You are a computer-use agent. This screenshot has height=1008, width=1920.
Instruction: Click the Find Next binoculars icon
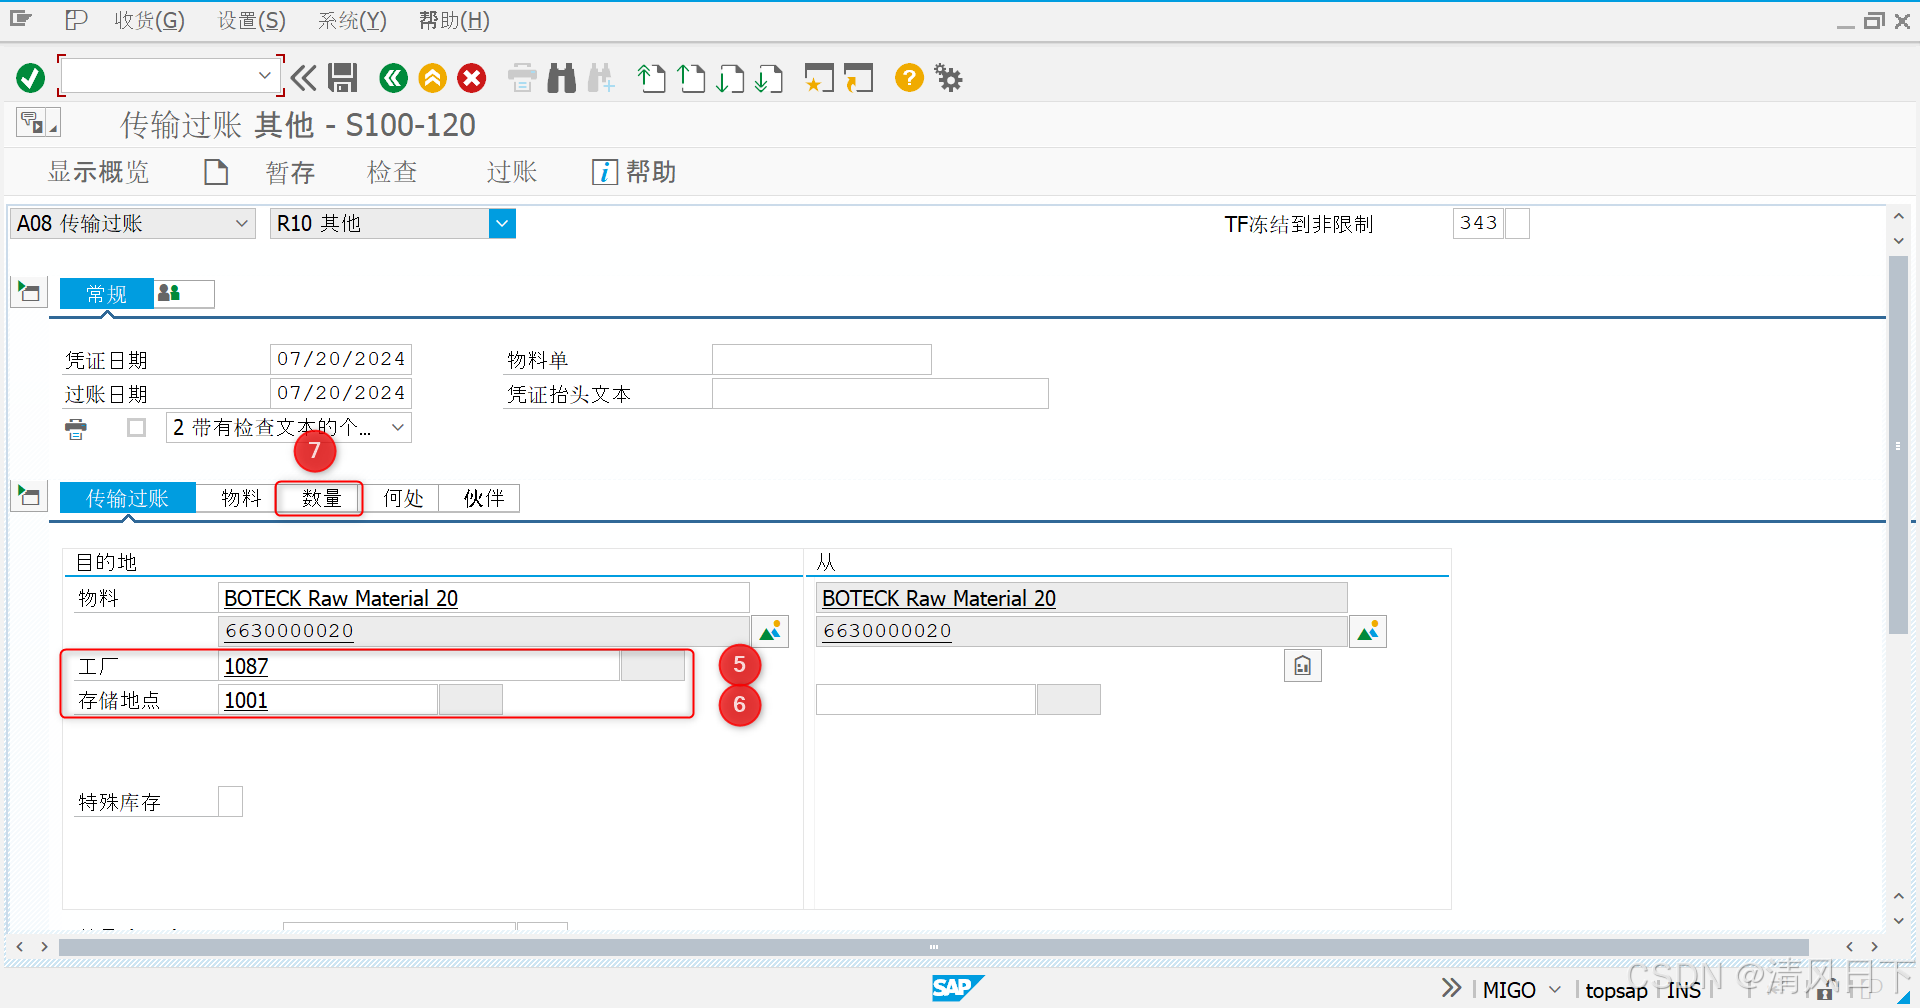tap(601, 77)
